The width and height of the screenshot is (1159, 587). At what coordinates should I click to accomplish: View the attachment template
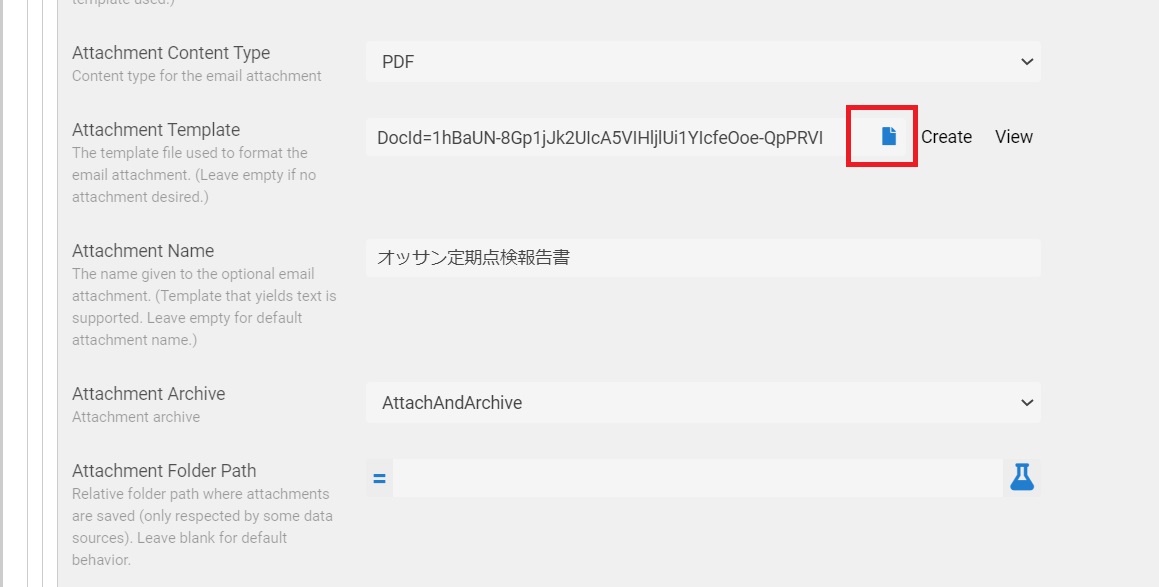pos(1013,137)
